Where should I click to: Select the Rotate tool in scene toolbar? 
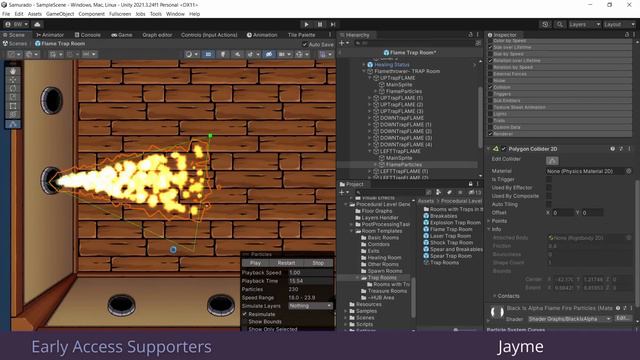click(13, 88)
